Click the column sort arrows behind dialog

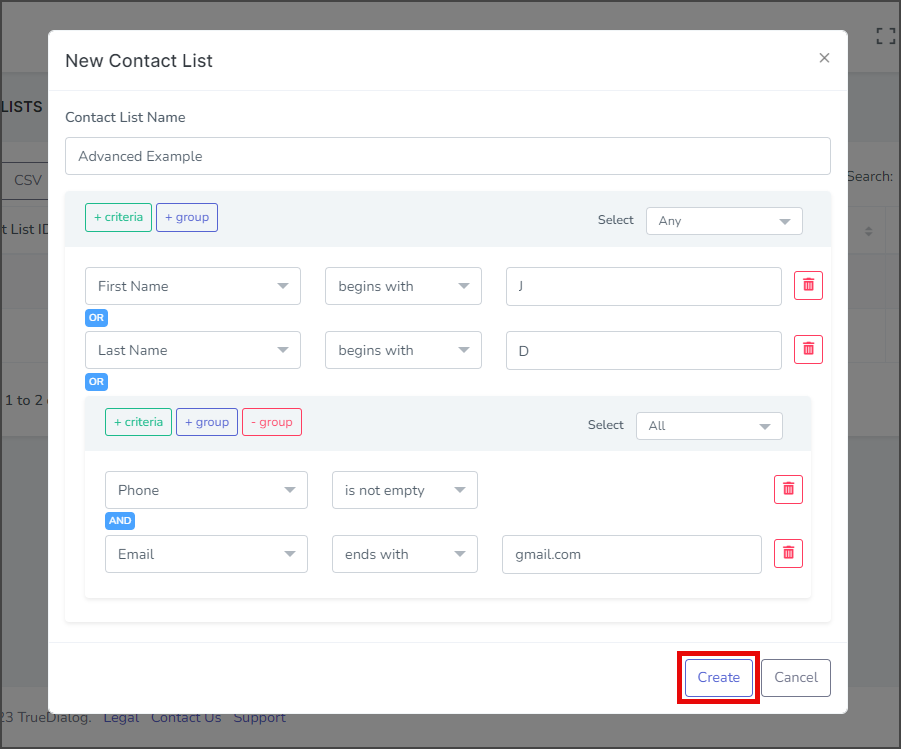[869, 231]
